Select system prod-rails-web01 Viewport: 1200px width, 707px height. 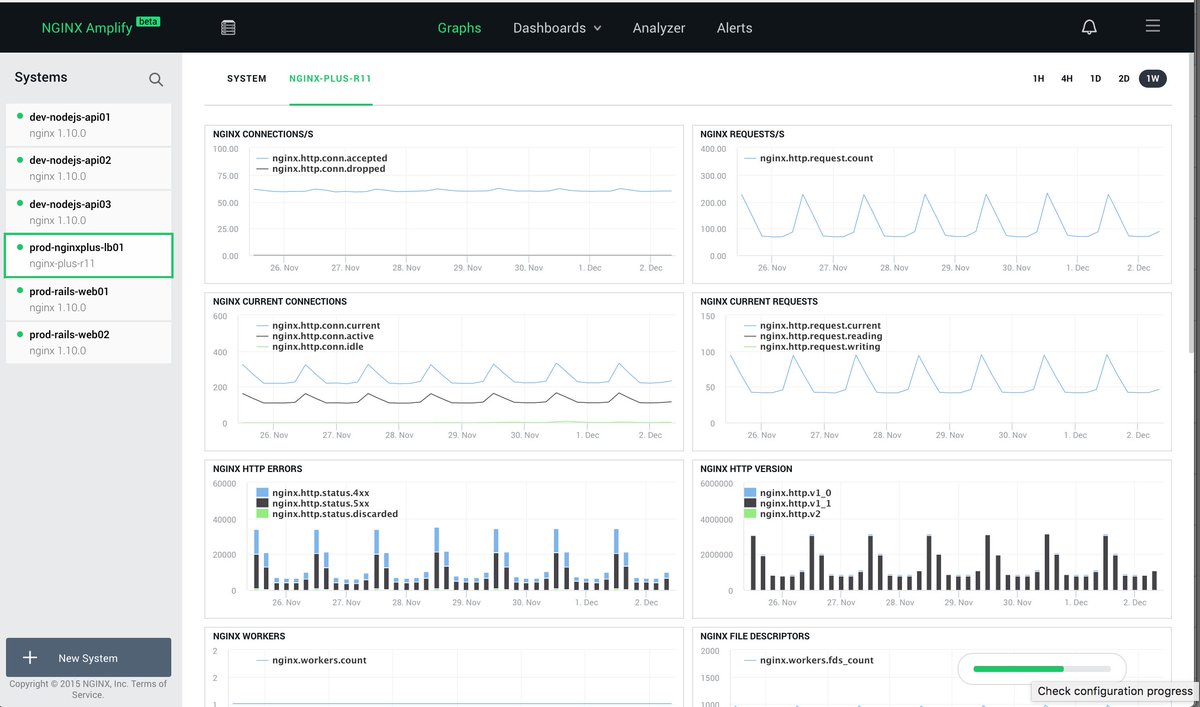[x=88, y=299]
